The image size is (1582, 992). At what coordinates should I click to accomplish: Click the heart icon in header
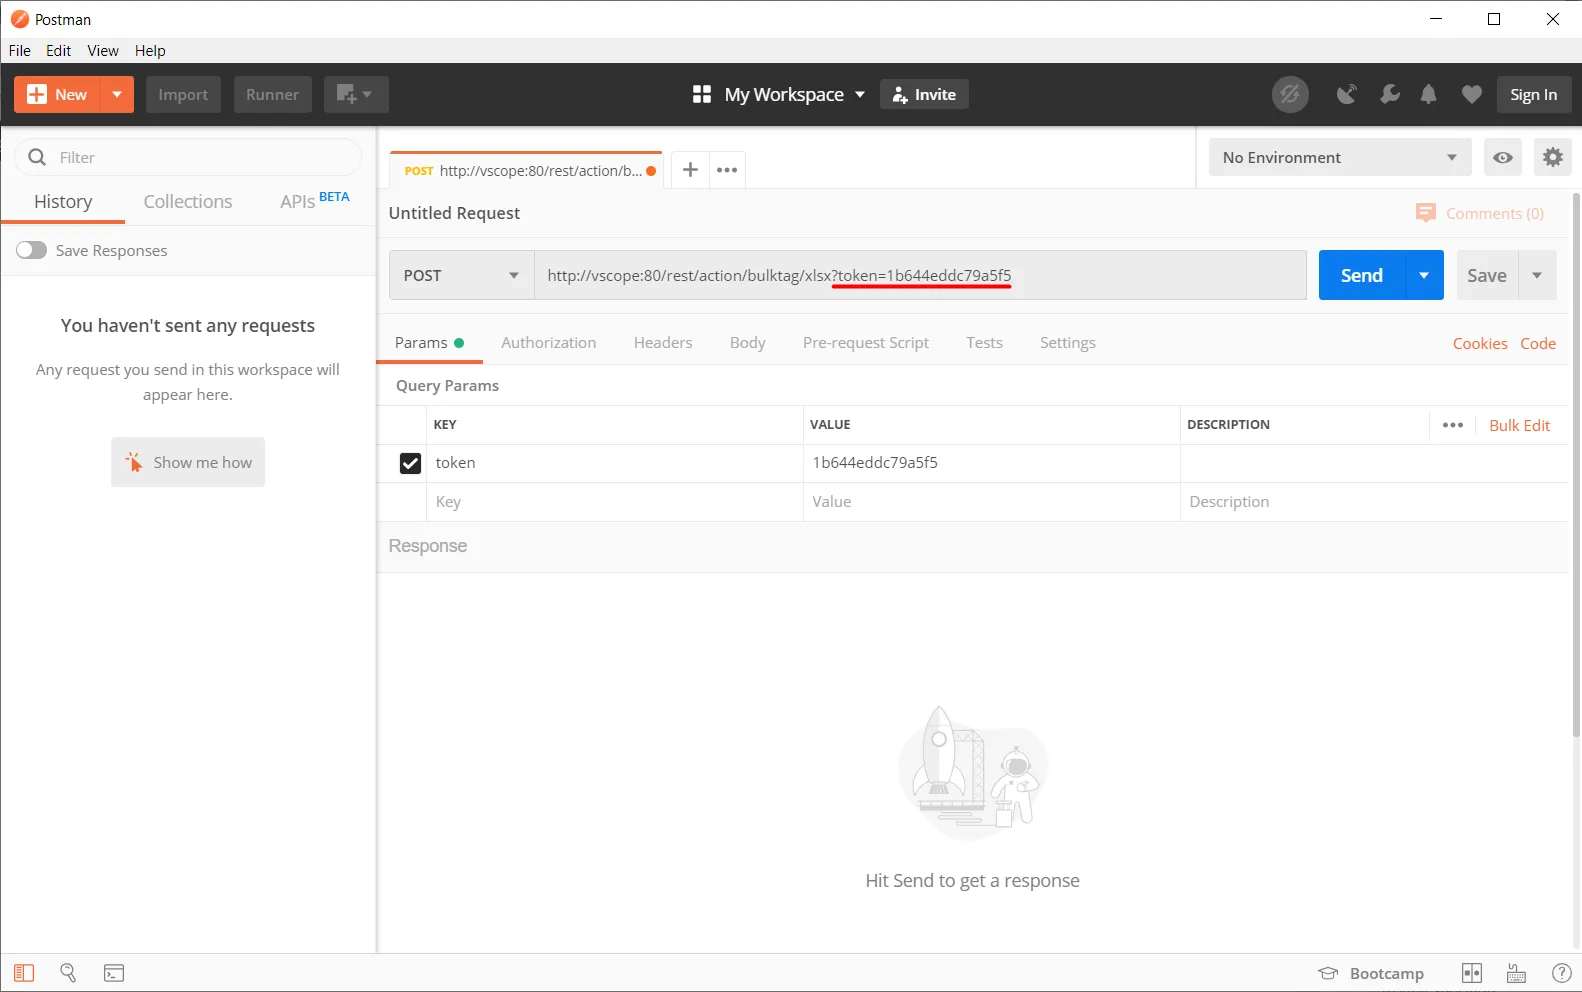(1471, 94)
